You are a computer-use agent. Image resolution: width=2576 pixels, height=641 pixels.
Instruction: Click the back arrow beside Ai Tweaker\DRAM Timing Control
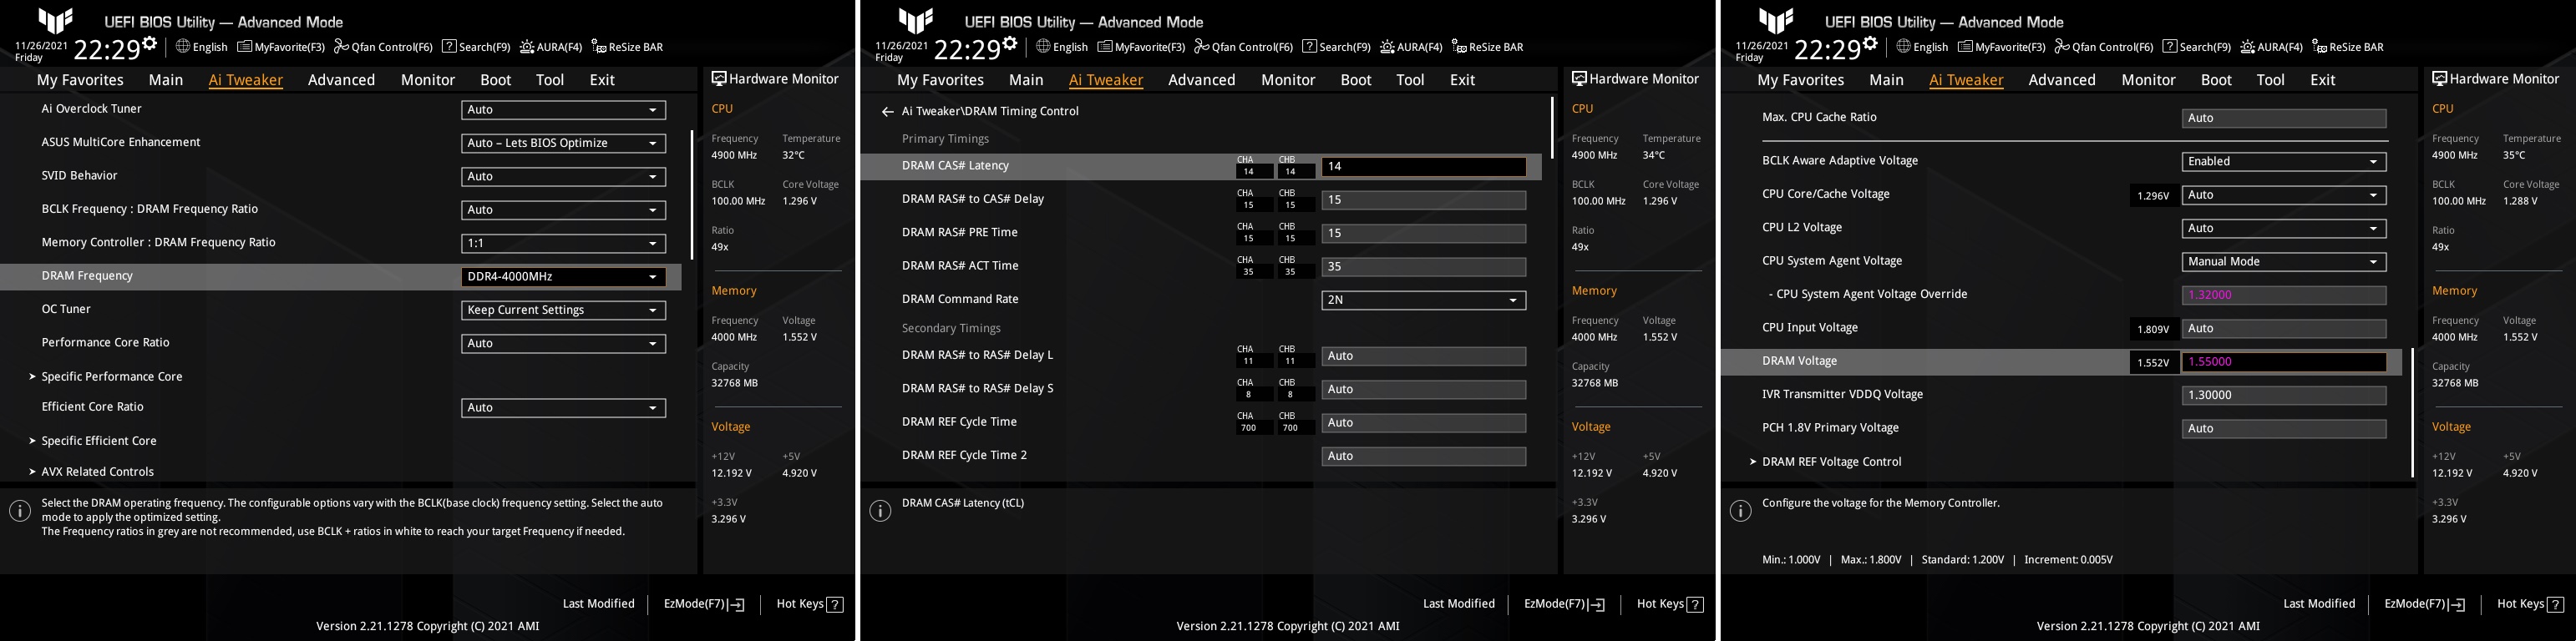tap(887, 112)
